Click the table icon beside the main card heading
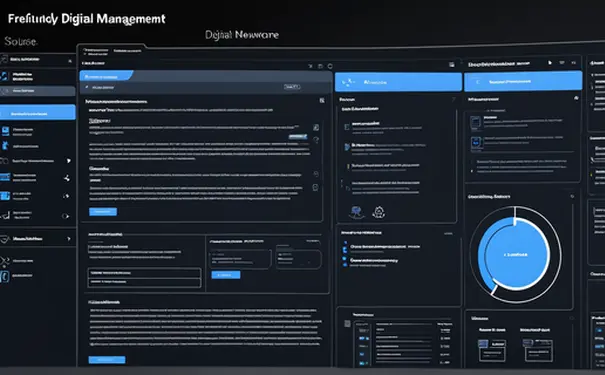 [322, 100]
